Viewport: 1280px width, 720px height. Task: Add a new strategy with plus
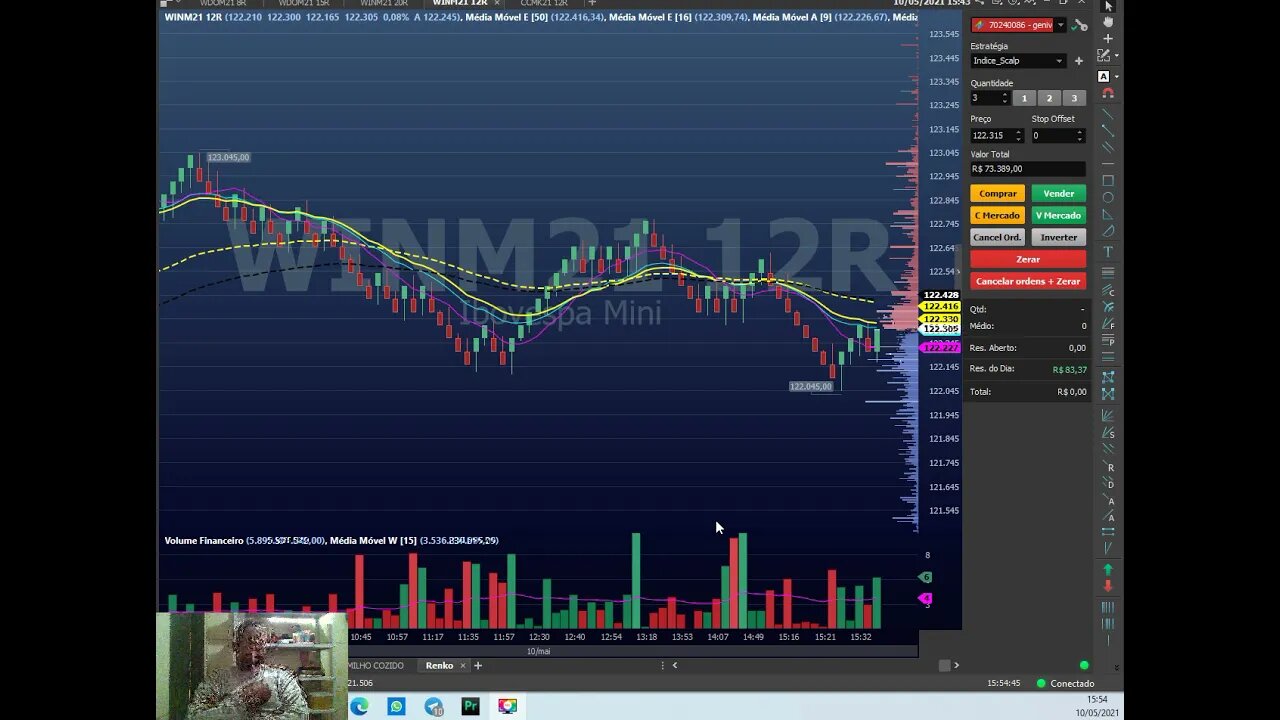(1078, 61)
